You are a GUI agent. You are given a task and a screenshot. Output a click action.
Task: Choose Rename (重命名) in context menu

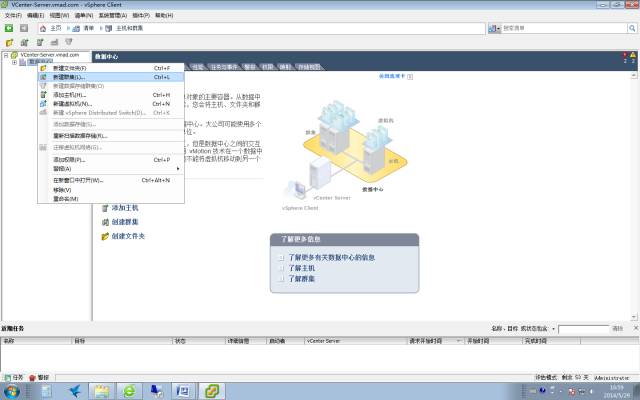(111, 199)
